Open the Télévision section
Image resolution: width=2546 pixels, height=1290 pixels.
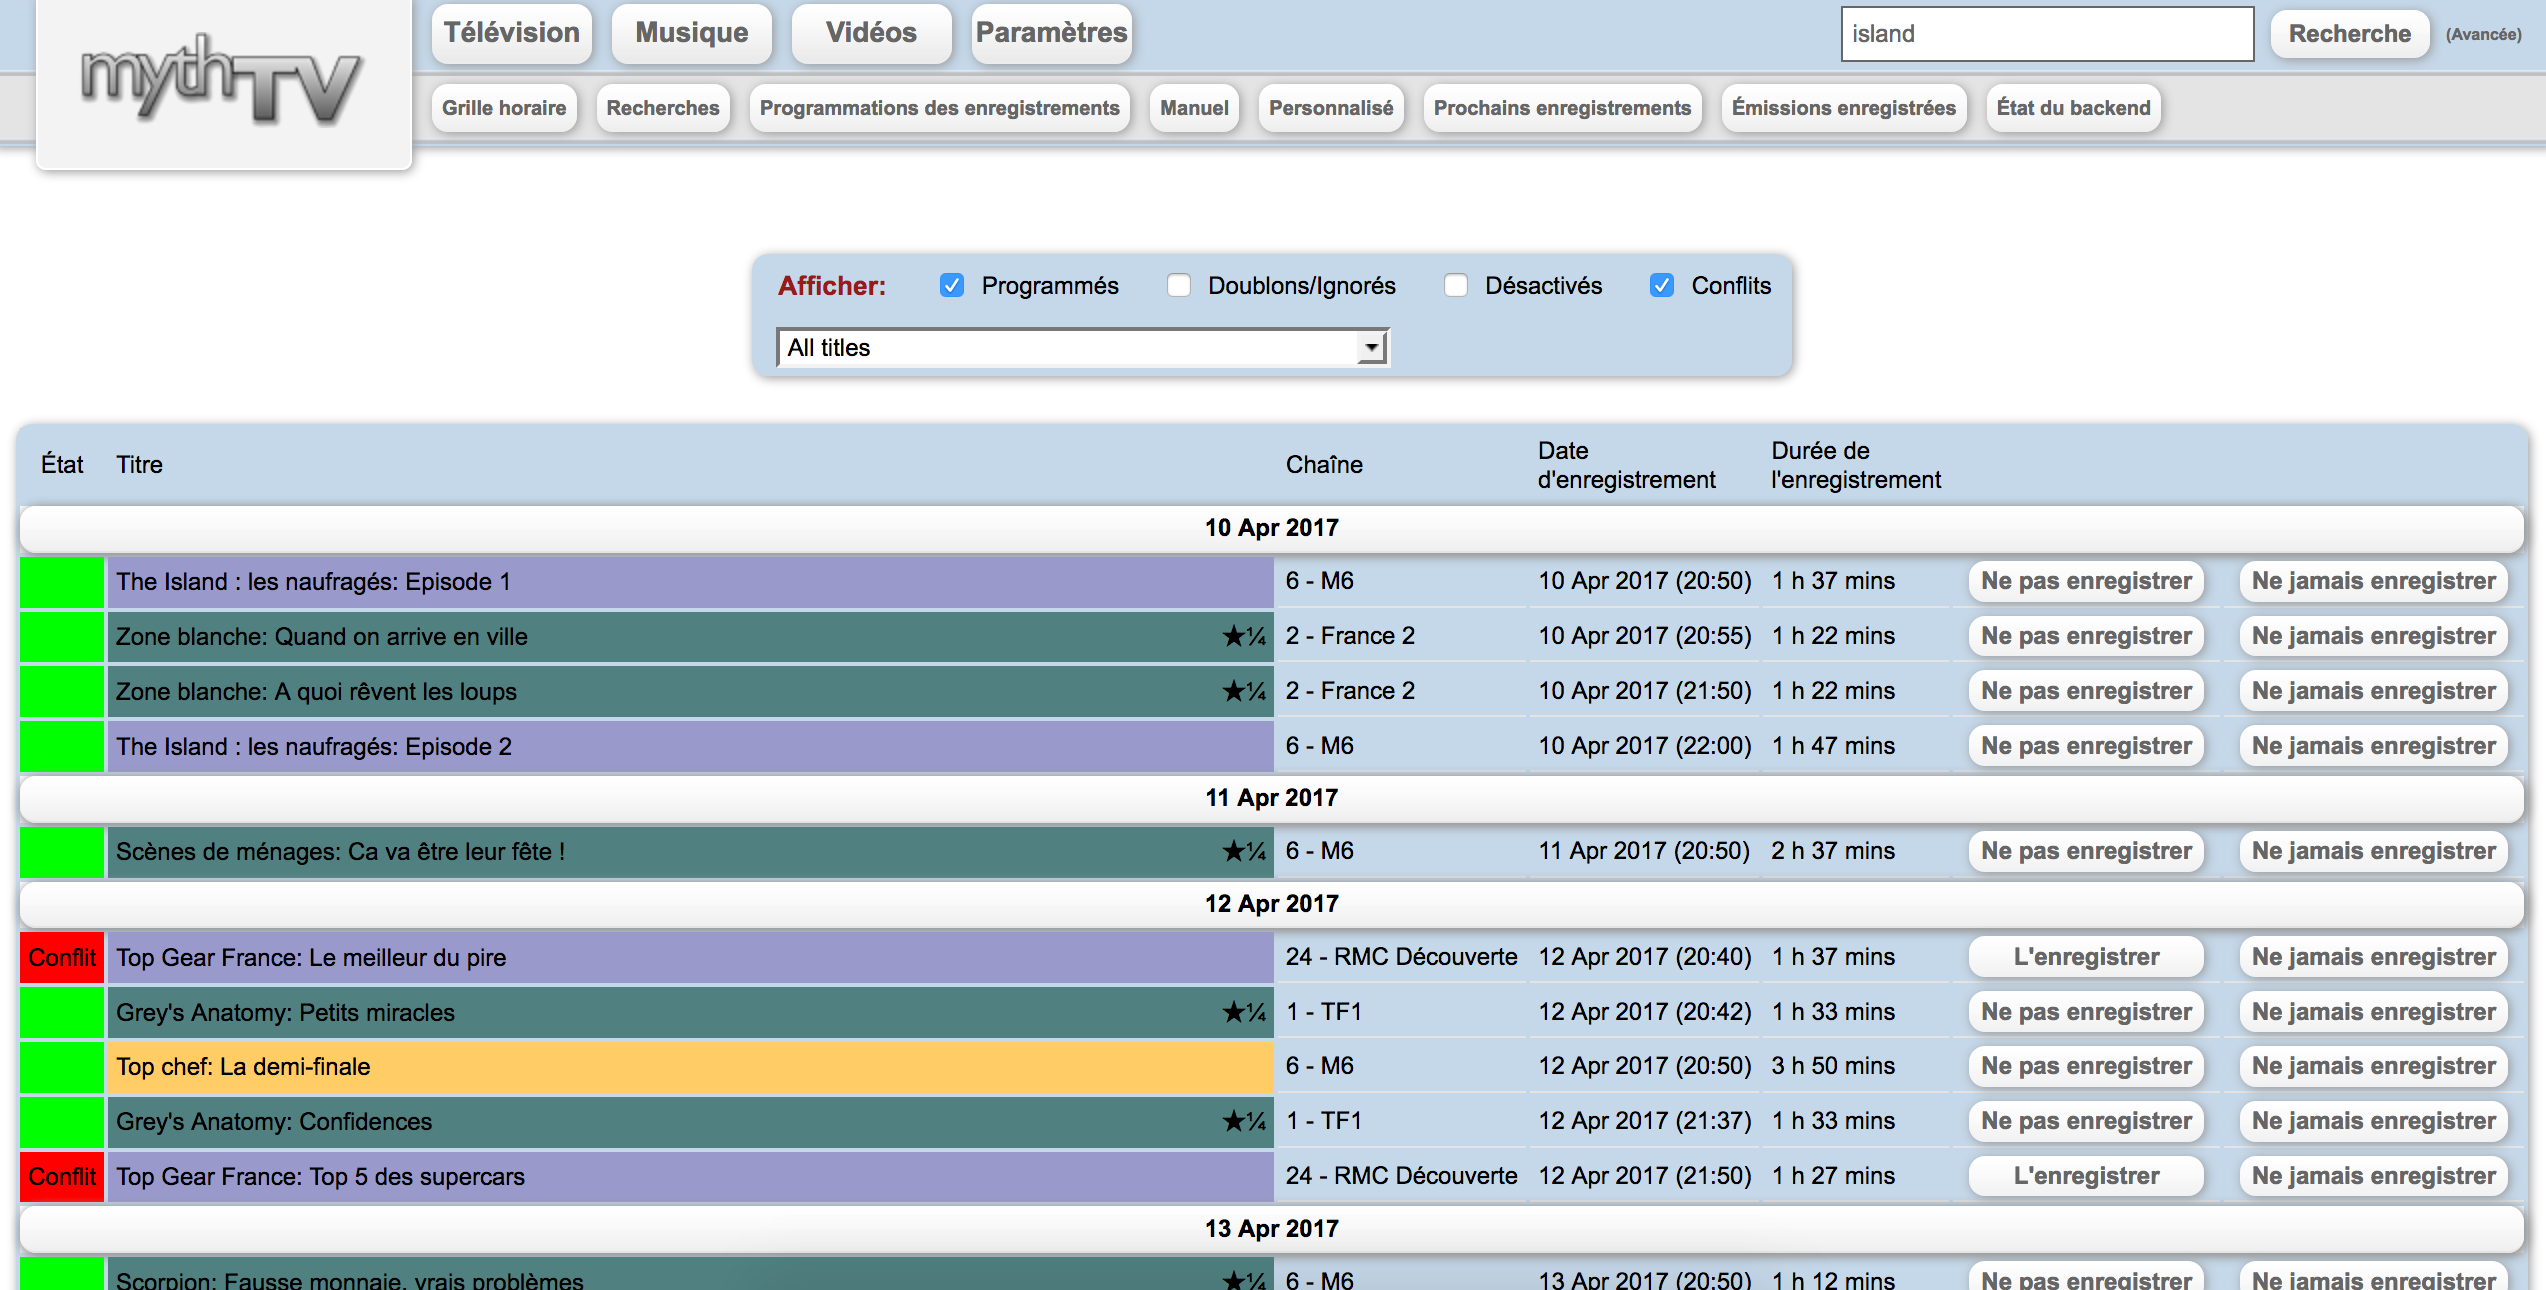click(x=512, y=33)
